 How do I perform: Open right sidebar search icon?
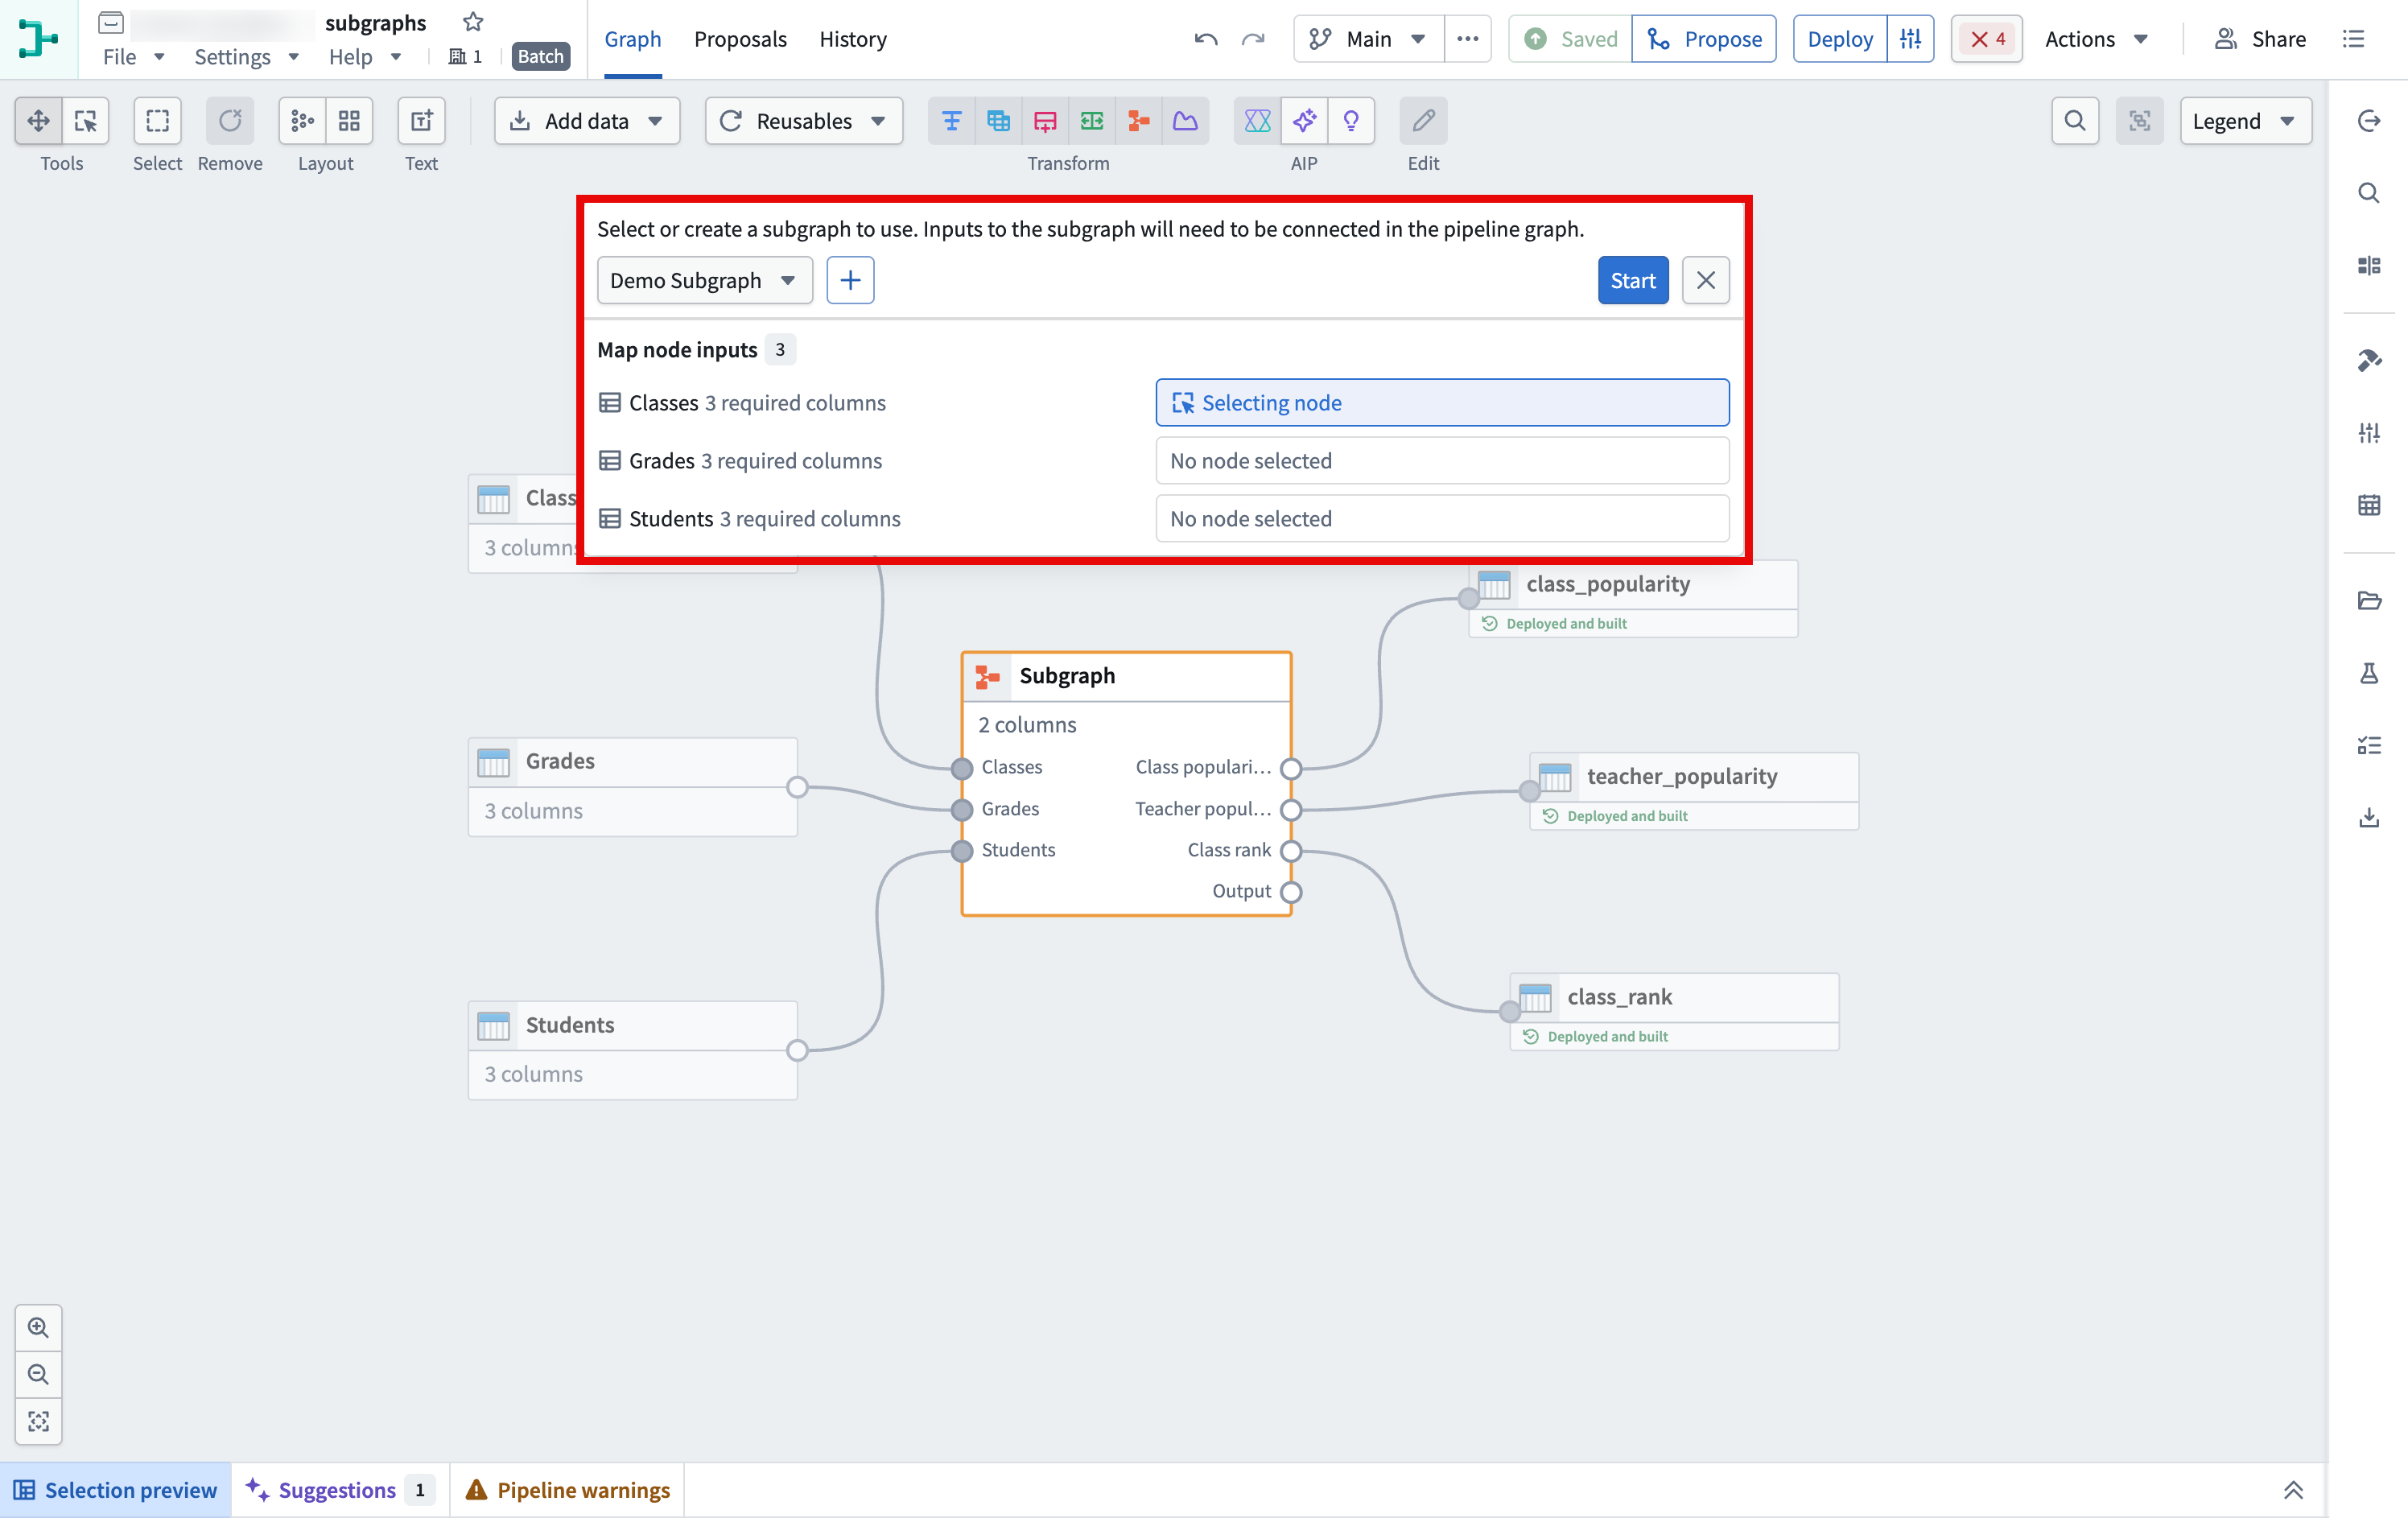click(2368, 193)
